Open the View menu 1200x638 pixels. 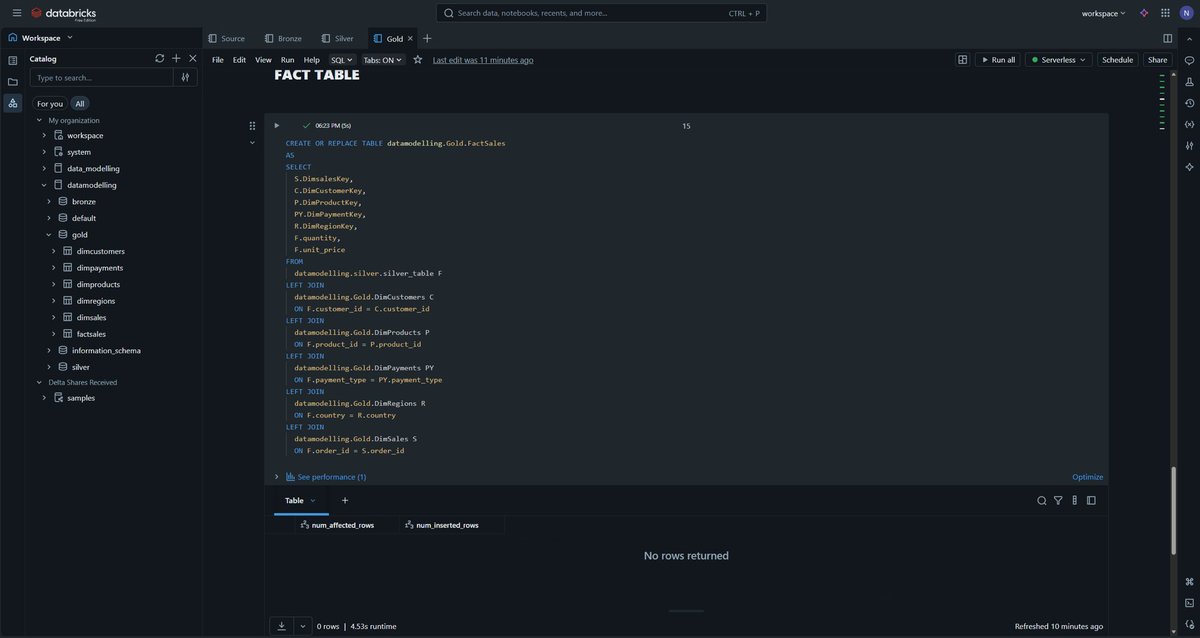pyautogui.click(x=263, y=60)
